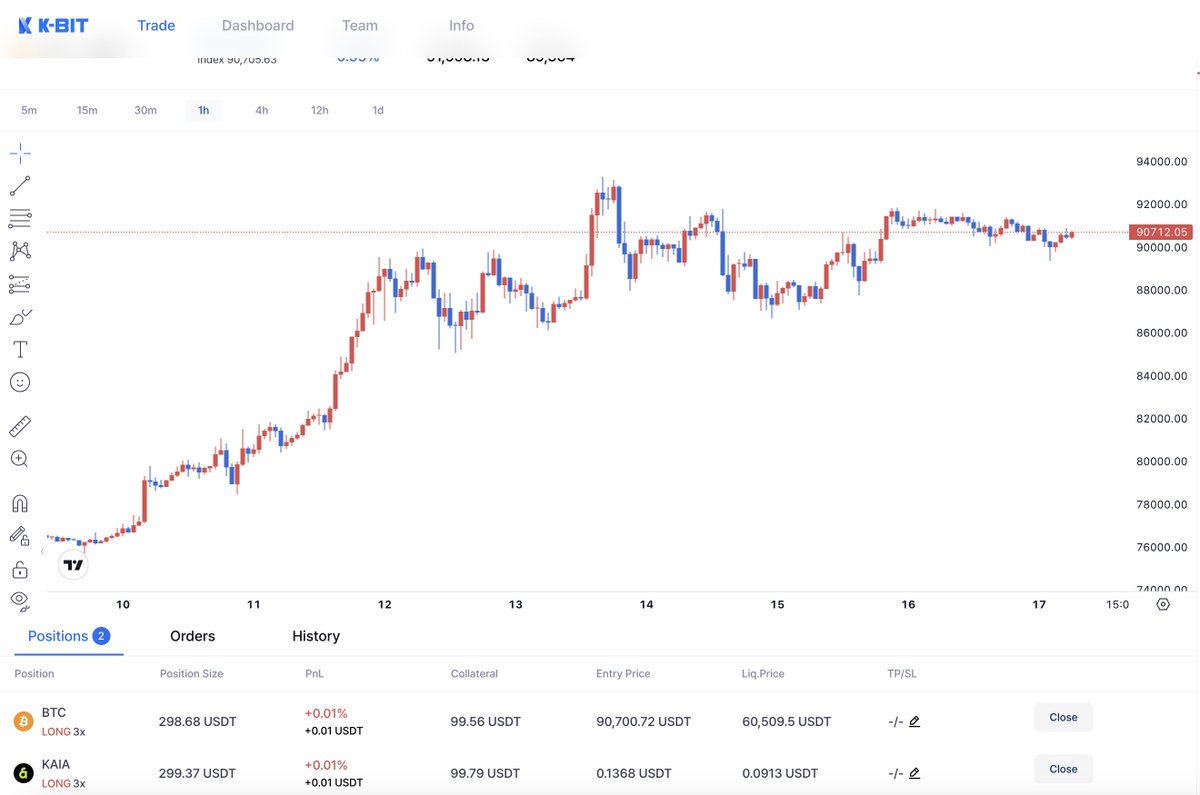Set chart interval to 5m
The width and height of the screenshot is (1200, 795).
[x=29, y=110]
